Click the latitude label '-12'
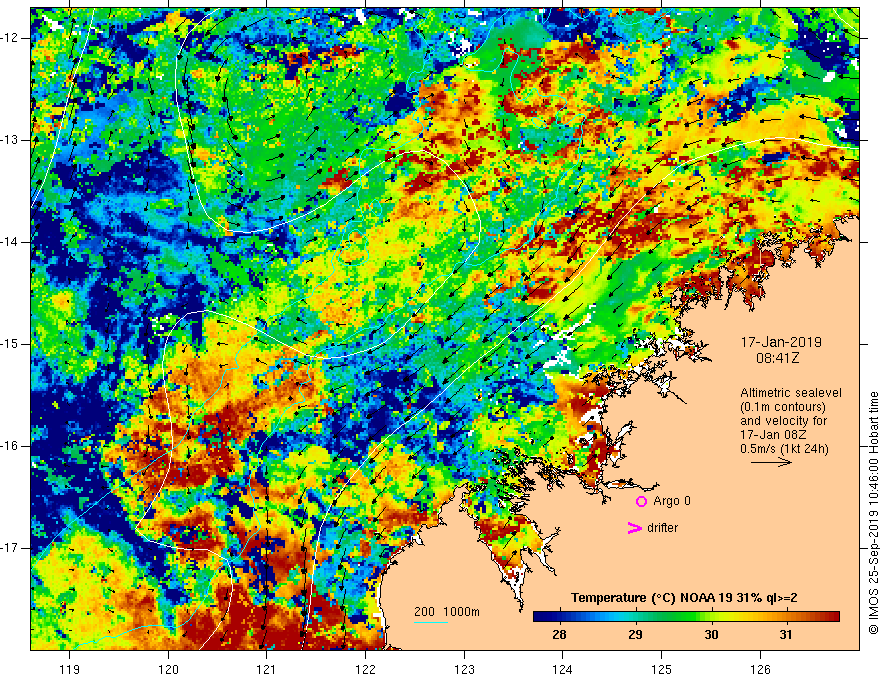 click(x=10, y=38)
